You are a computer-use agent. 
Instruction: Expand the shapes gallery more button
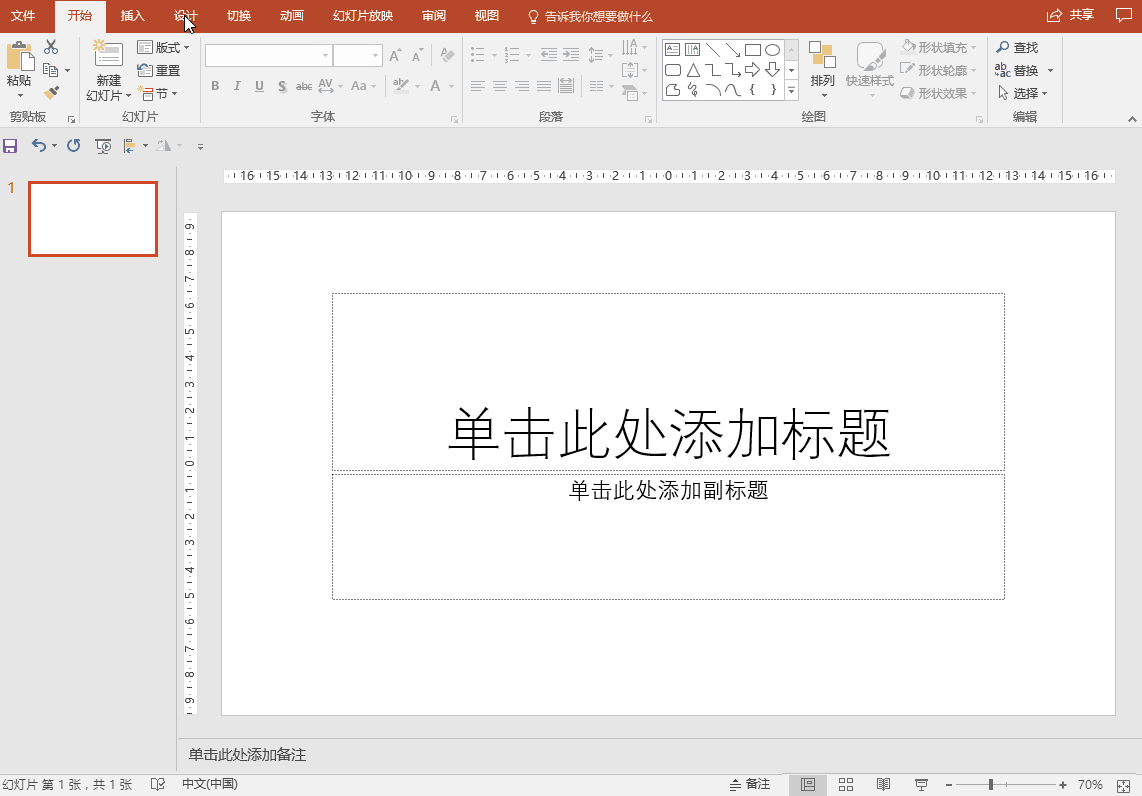(791, 91)
